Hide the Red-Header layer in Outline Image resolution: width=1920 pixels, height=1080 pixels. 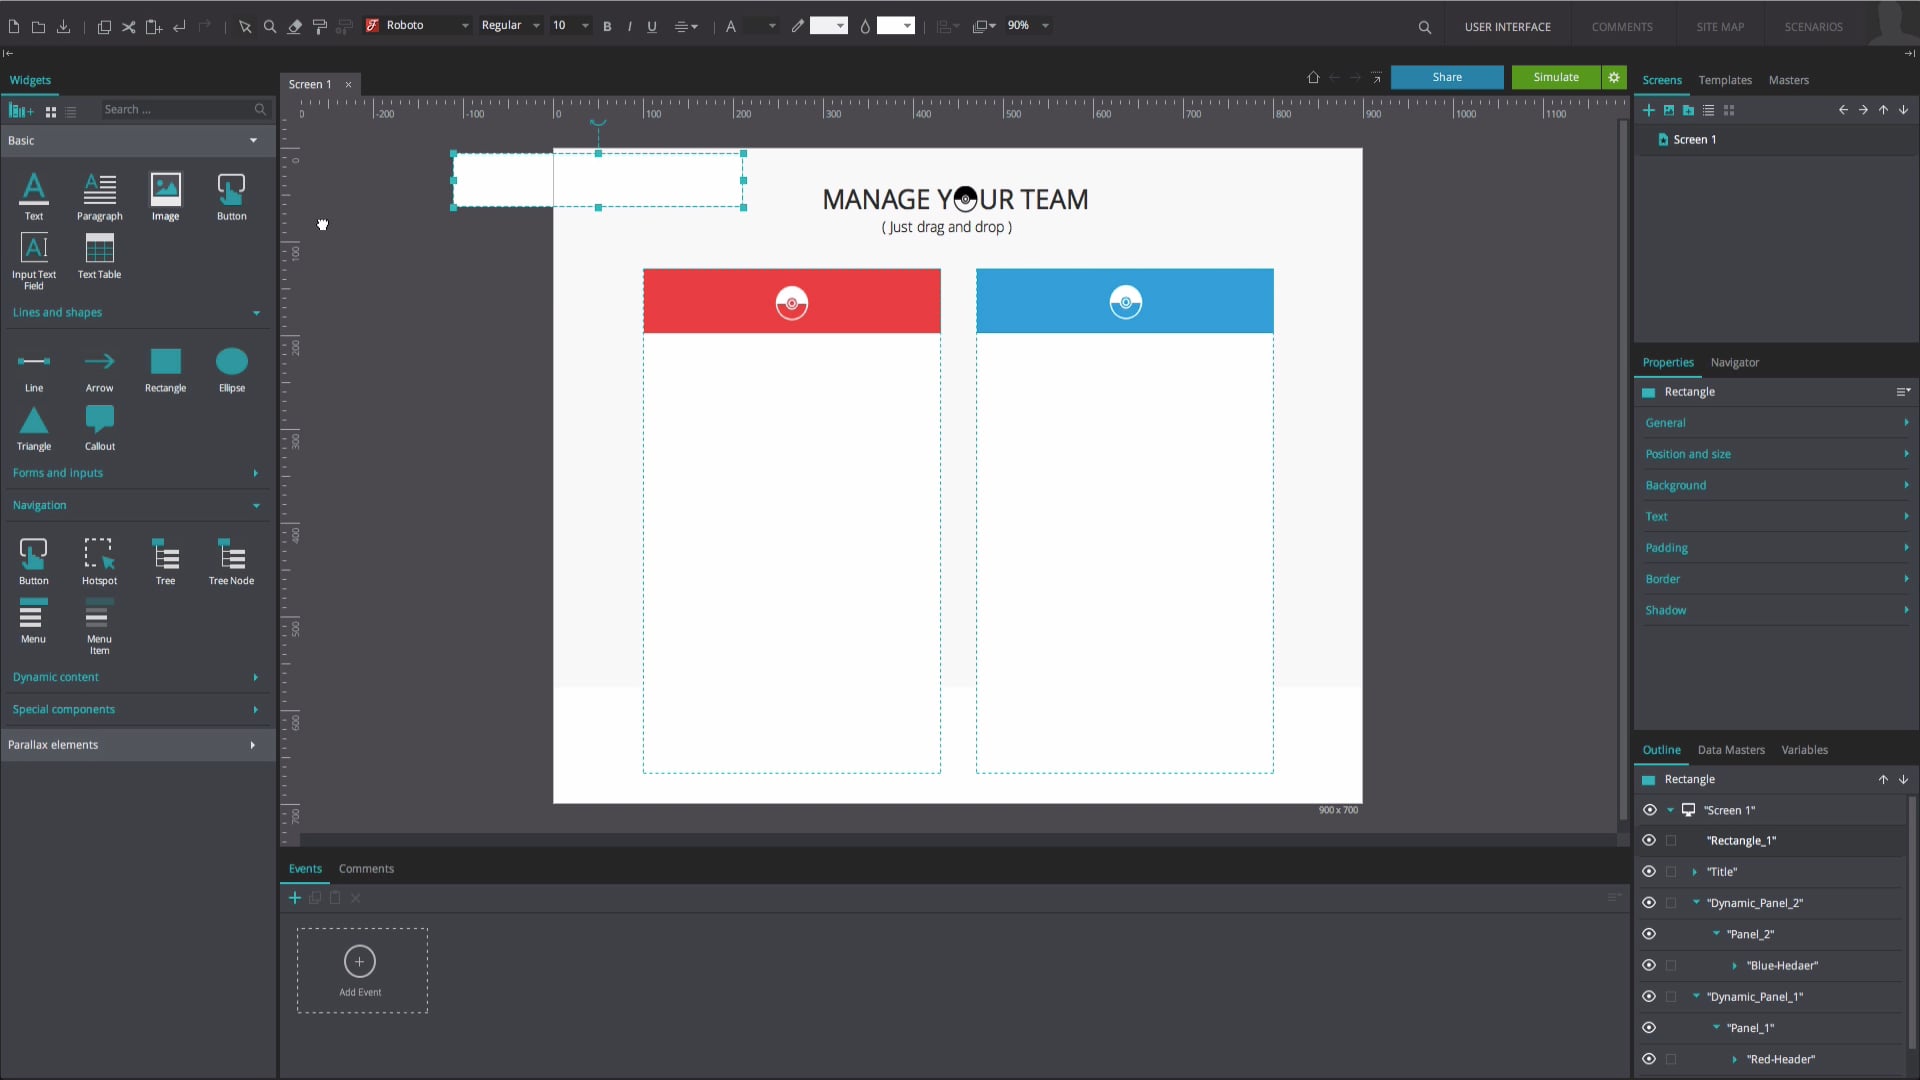1650,1059
